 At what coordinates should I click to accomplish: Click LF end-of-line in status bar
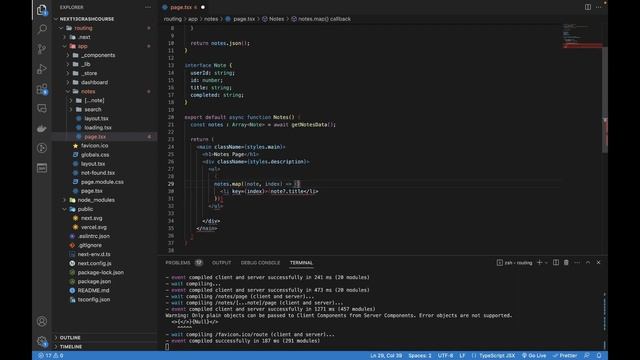462,356
